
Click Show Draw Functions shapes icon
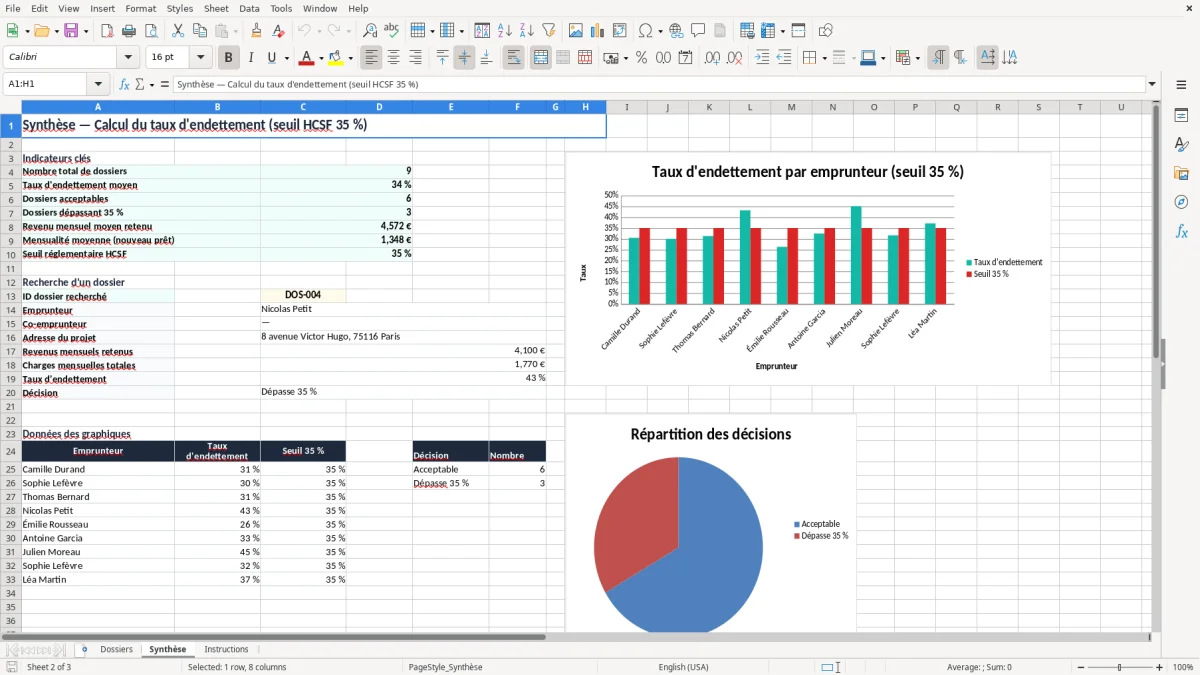point(825,31)
